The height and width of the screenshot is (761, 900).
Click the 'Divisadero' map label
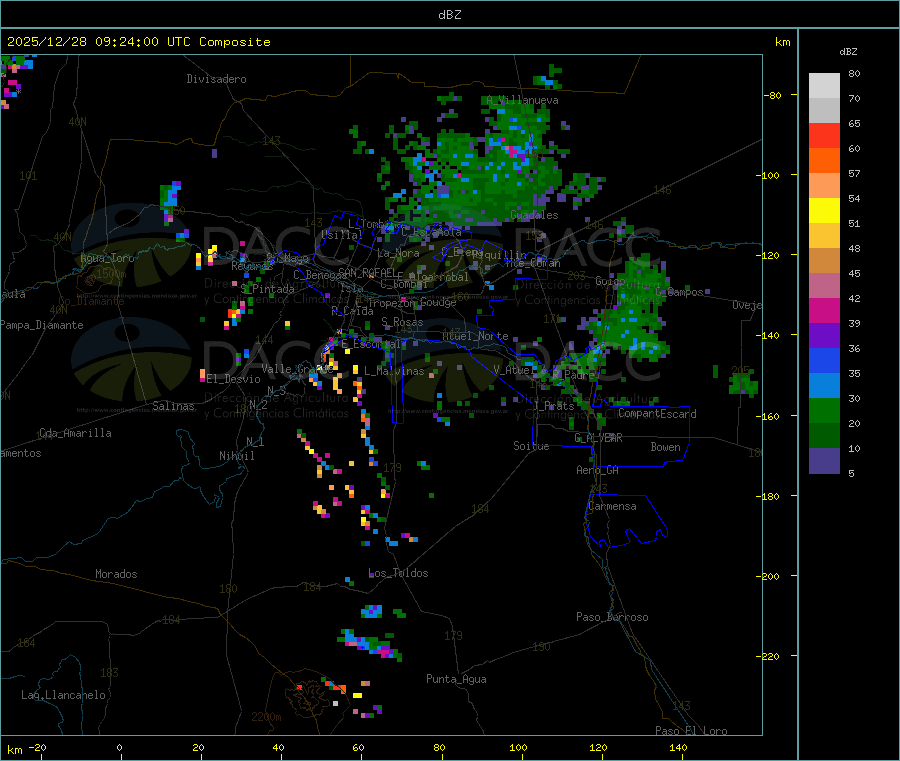[x=216, y=79]
